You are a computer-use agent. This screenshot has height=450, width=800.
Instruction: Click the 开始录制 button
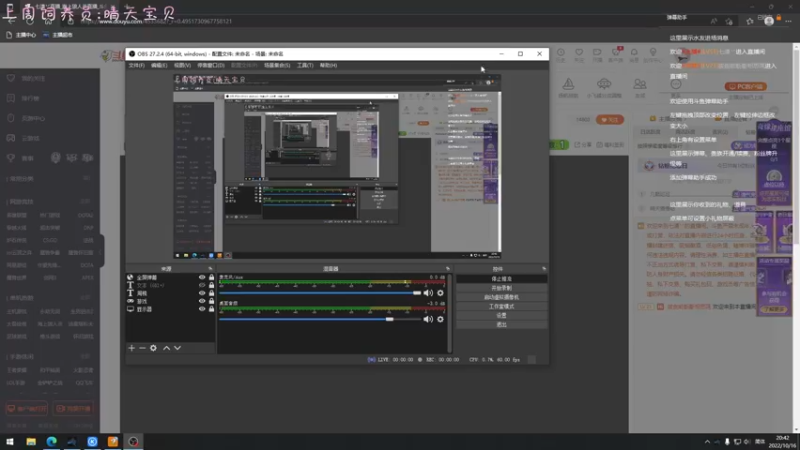502,288
